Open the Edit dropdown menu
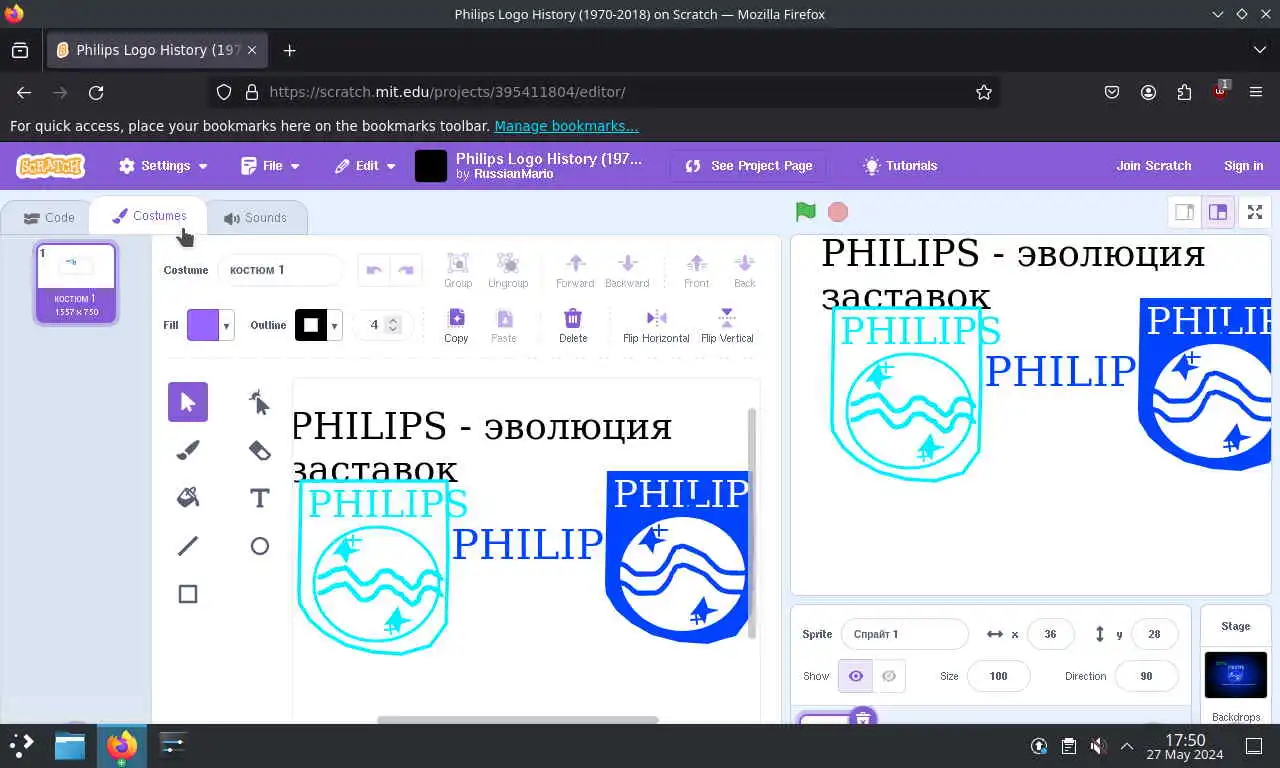This screenshot has width=1280, height=768. 365,166
